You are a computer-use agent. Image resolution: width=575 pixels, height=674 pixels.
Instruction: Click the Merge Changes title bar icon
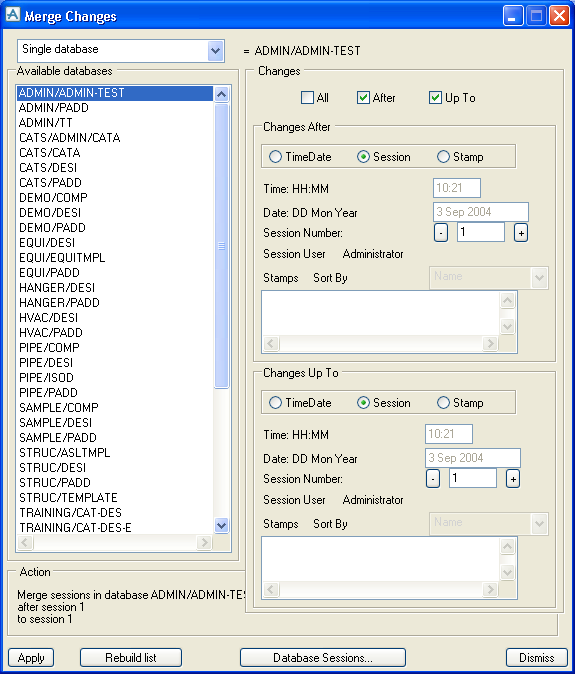point(13,15)
